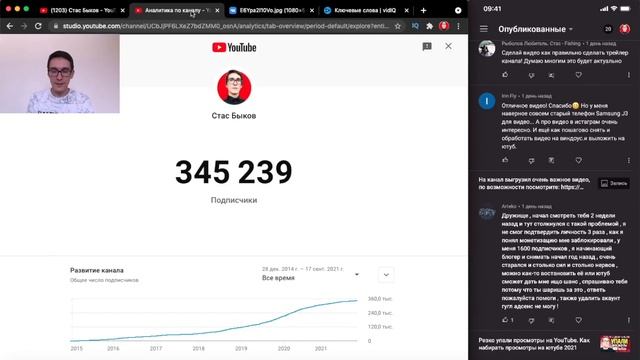The width and height of the screenshot is (640, 360).
Task: Click the Стас Быков channel avatar
Action: pos(234,88)
